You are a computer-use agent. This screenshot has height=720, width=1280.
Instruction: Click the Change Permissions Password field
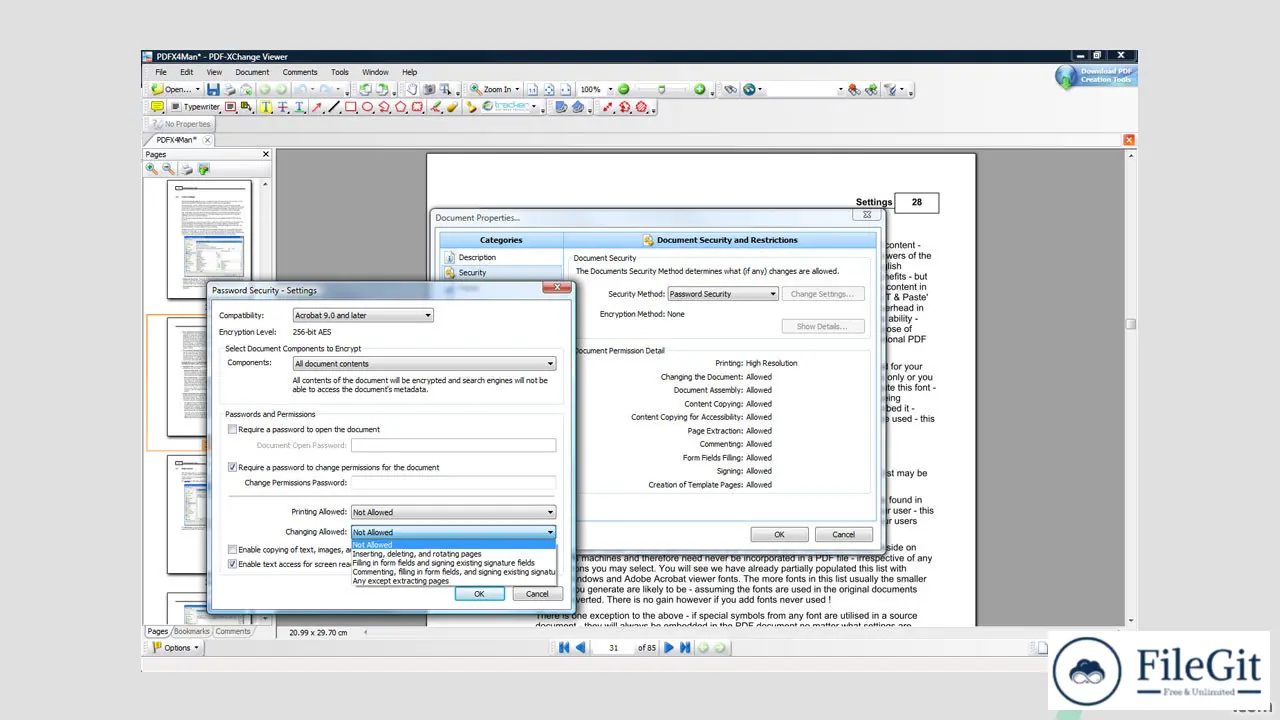coord(453,483)
